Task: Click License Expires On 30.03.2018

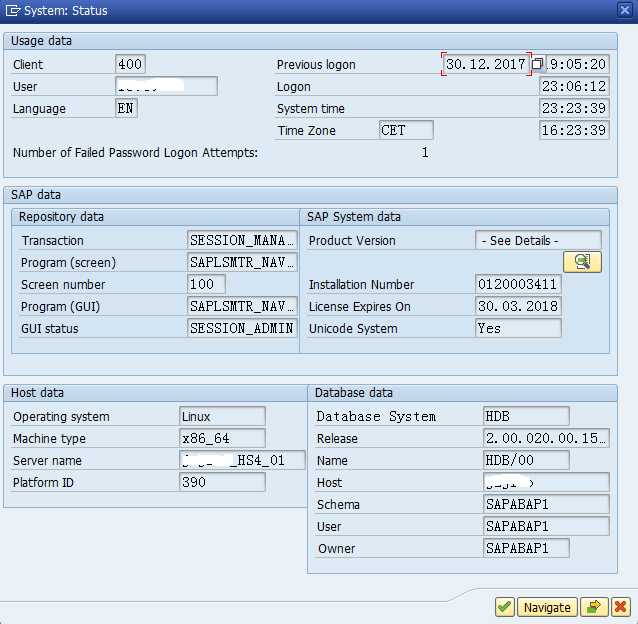Action: 518,306
